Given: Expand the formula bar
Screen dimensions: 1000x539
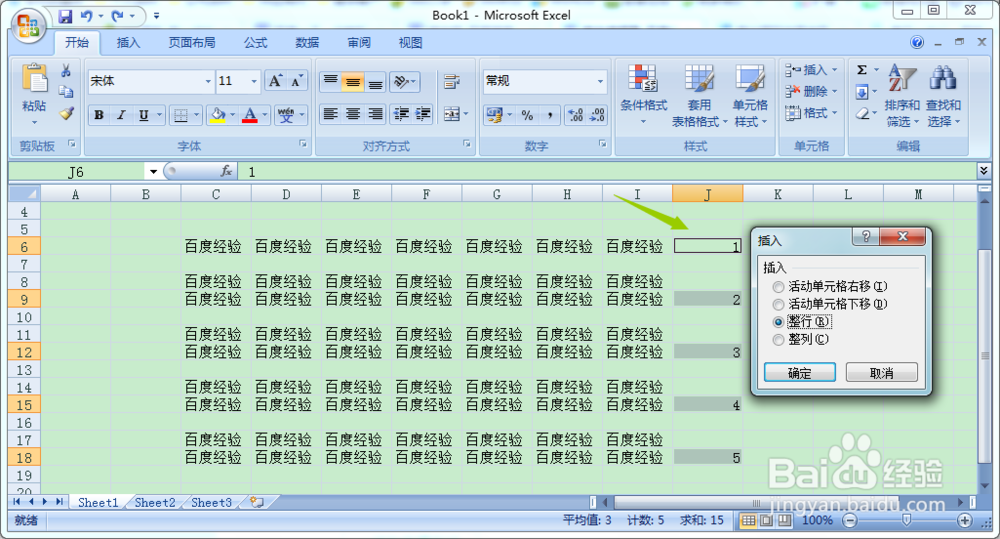Looking at the screenshot, I should coord(983,170).
